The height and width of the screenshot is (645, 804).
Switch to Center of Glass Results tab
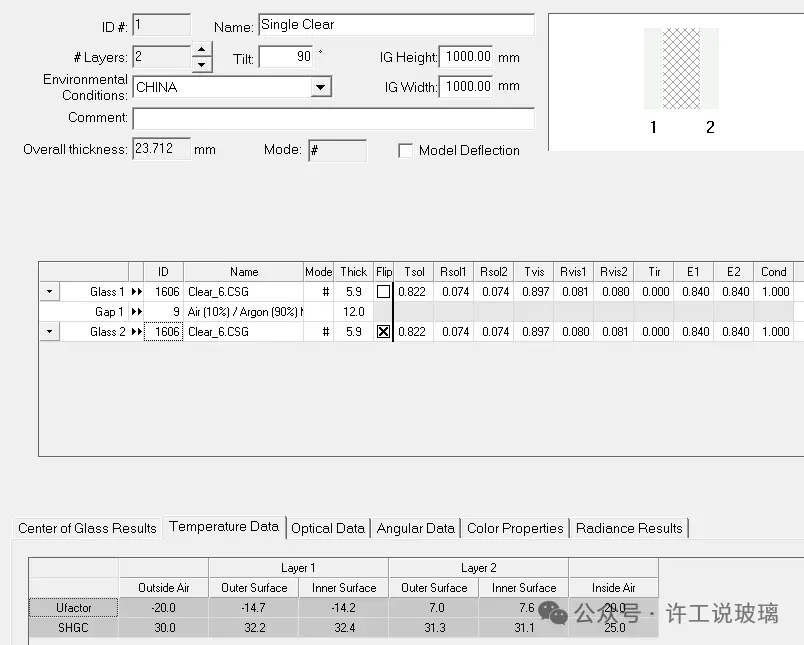87,528
